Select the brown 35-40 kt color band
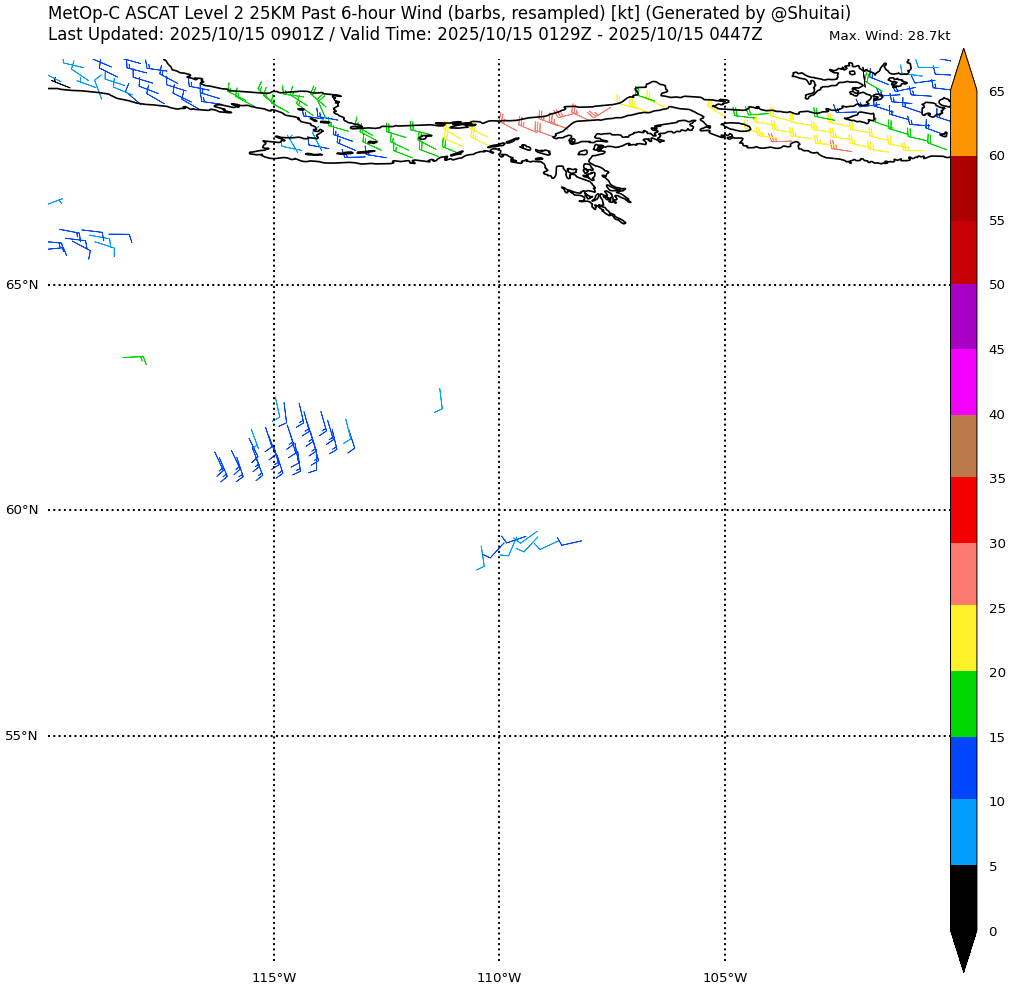Viewport: 1010px width, 989px height. [963, 446]
